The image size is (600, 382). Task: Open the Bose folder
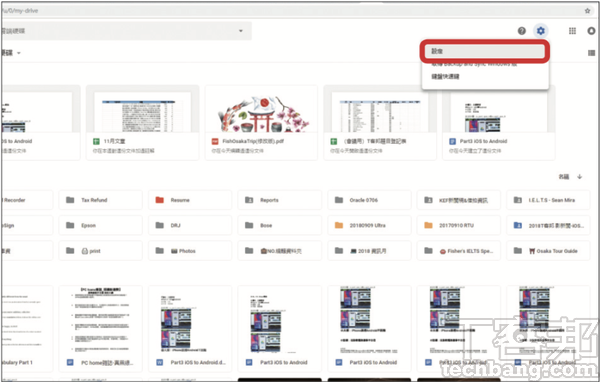(279, 225)
